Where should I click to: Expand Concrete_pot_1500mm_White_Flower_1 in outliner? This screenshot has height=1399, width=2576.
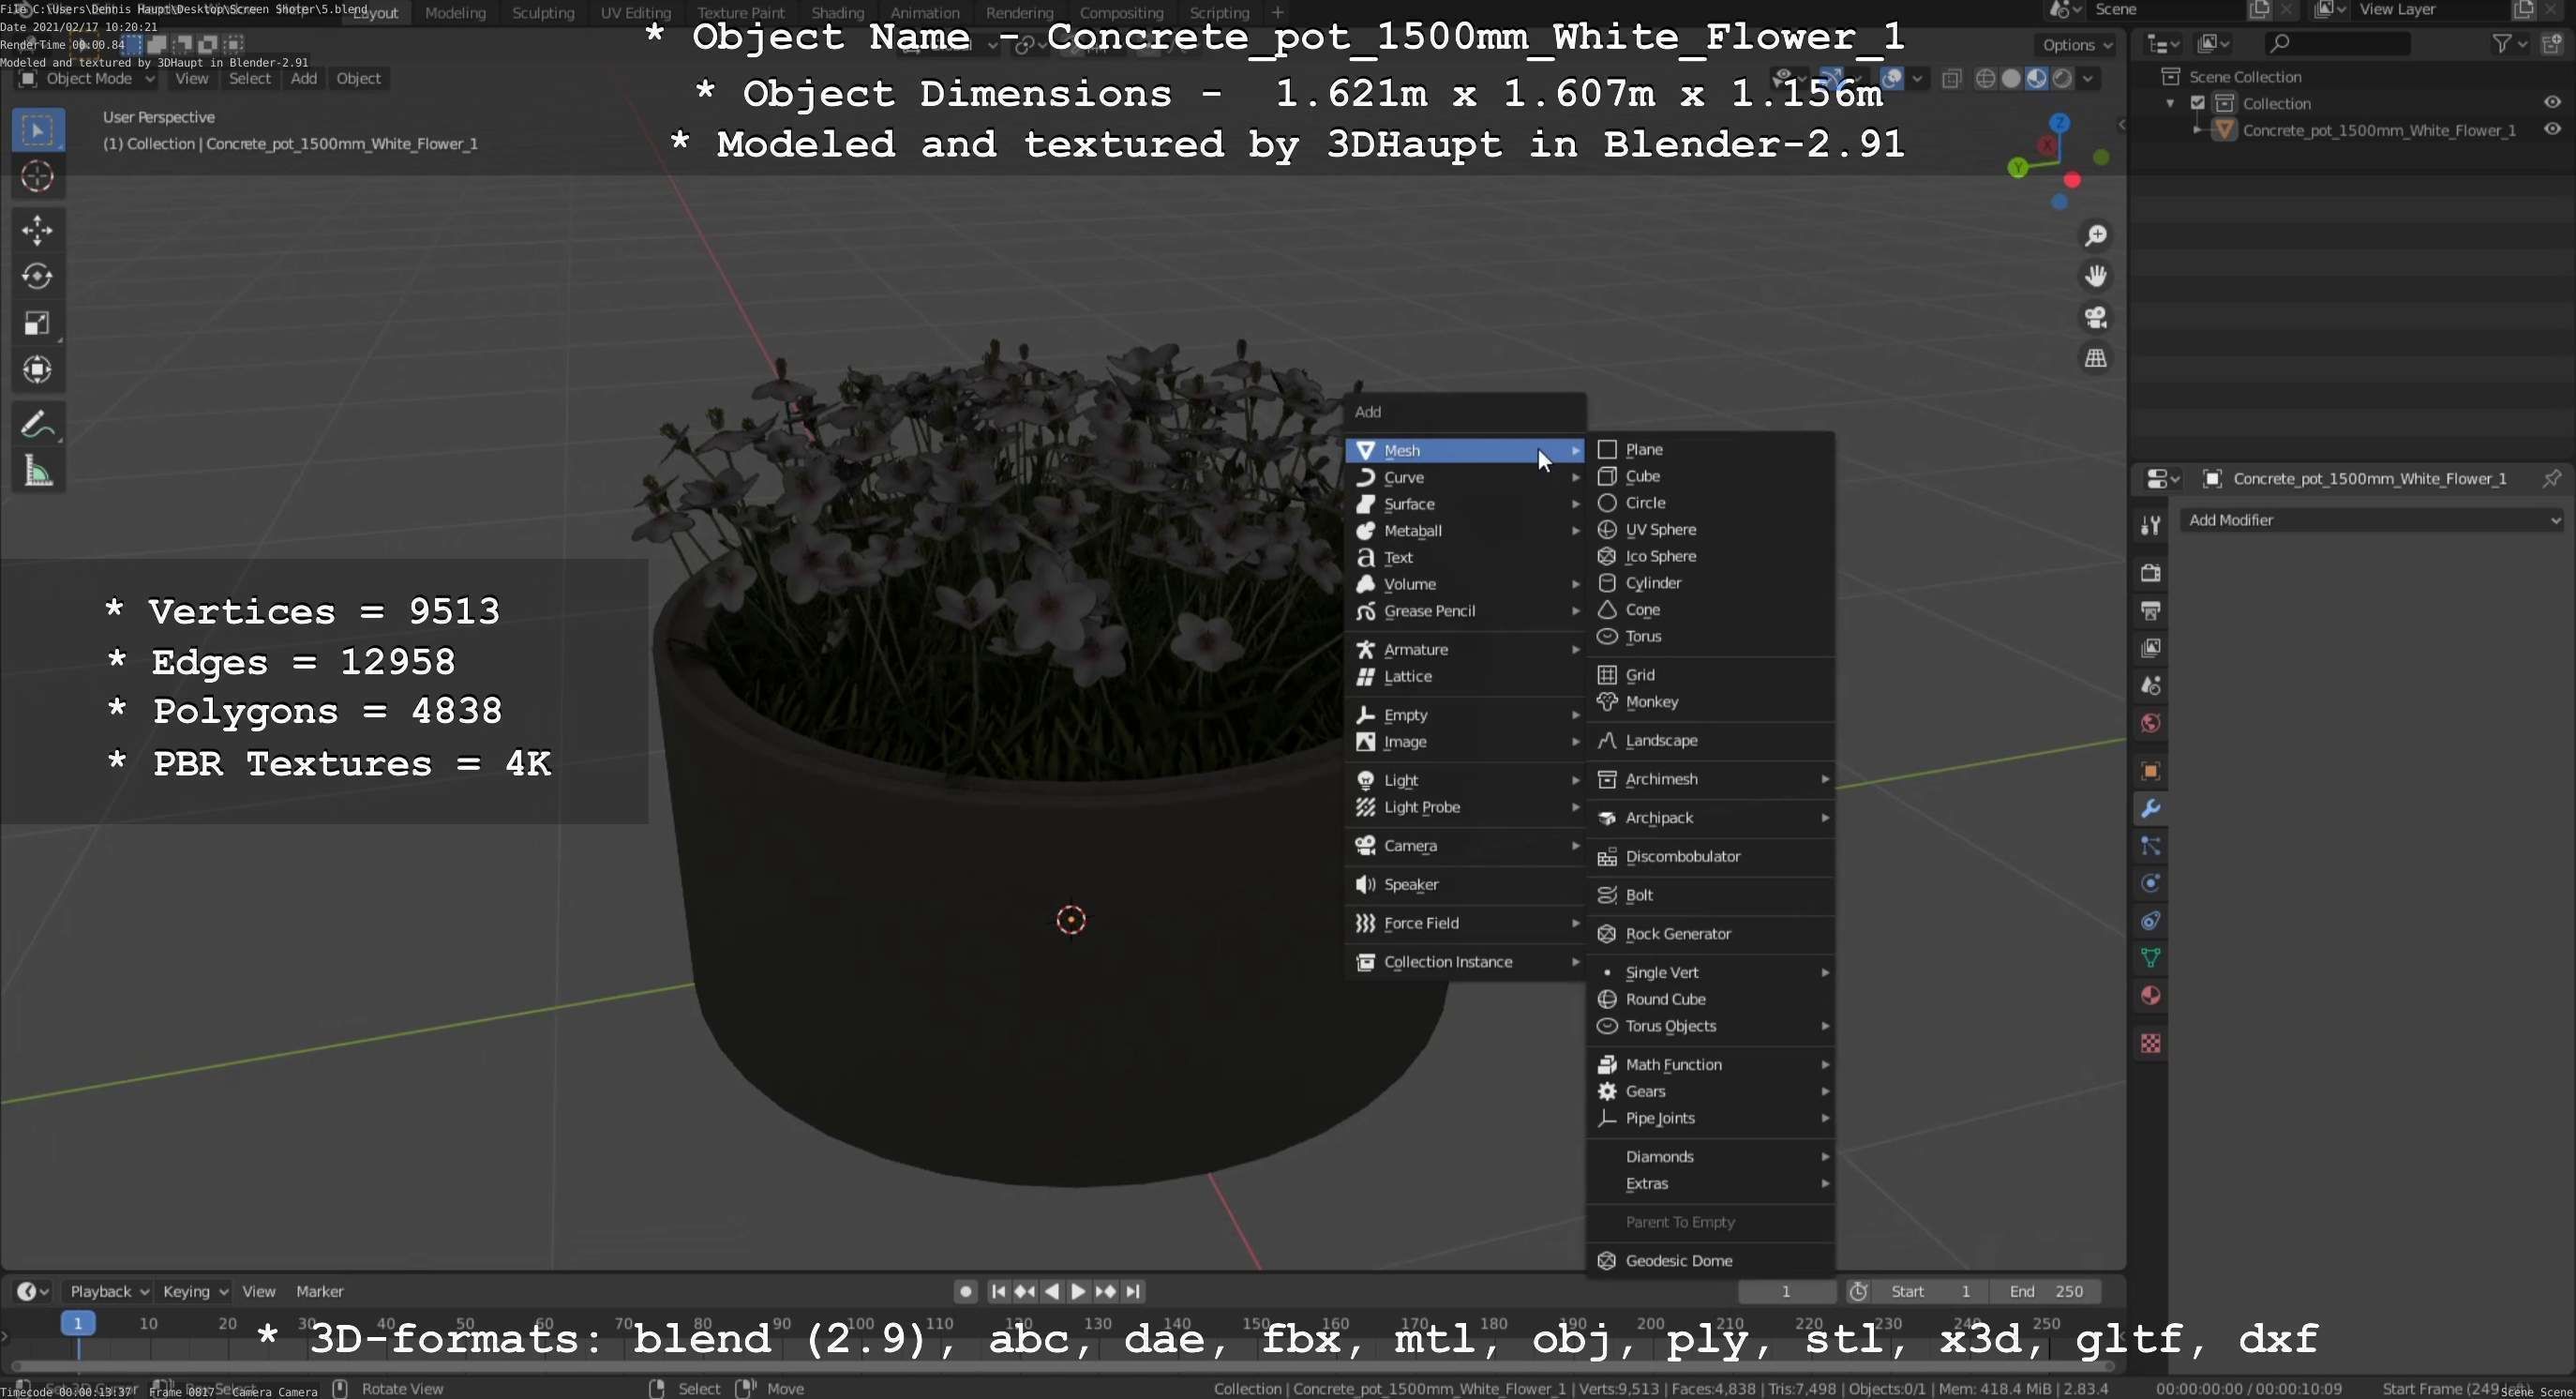2197,130
